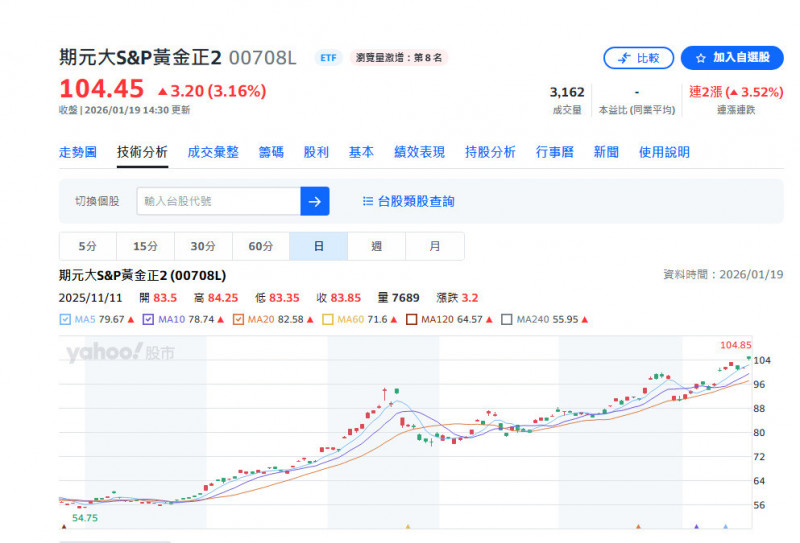View the 績效表現 tab
Image resolution: width=800 pixels, height=543 pixels.
pyautogui.click(x=419, y=152)
